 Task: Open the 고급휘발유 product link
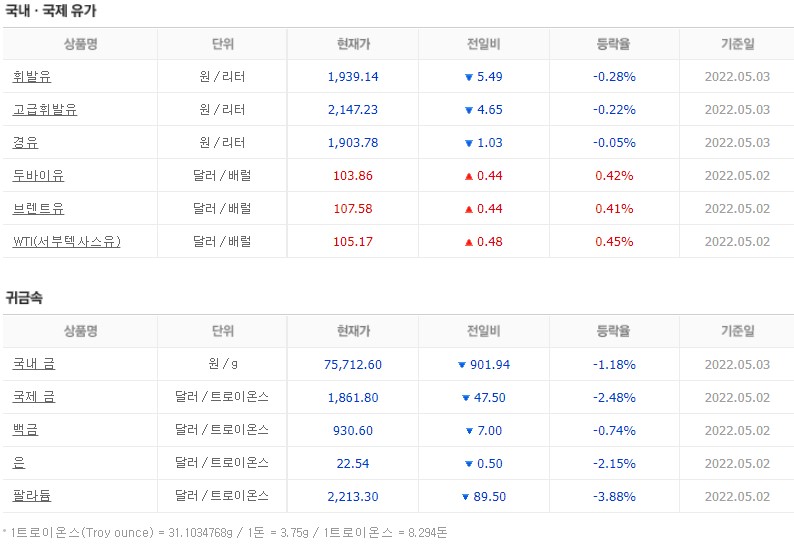tap(45, 109)
